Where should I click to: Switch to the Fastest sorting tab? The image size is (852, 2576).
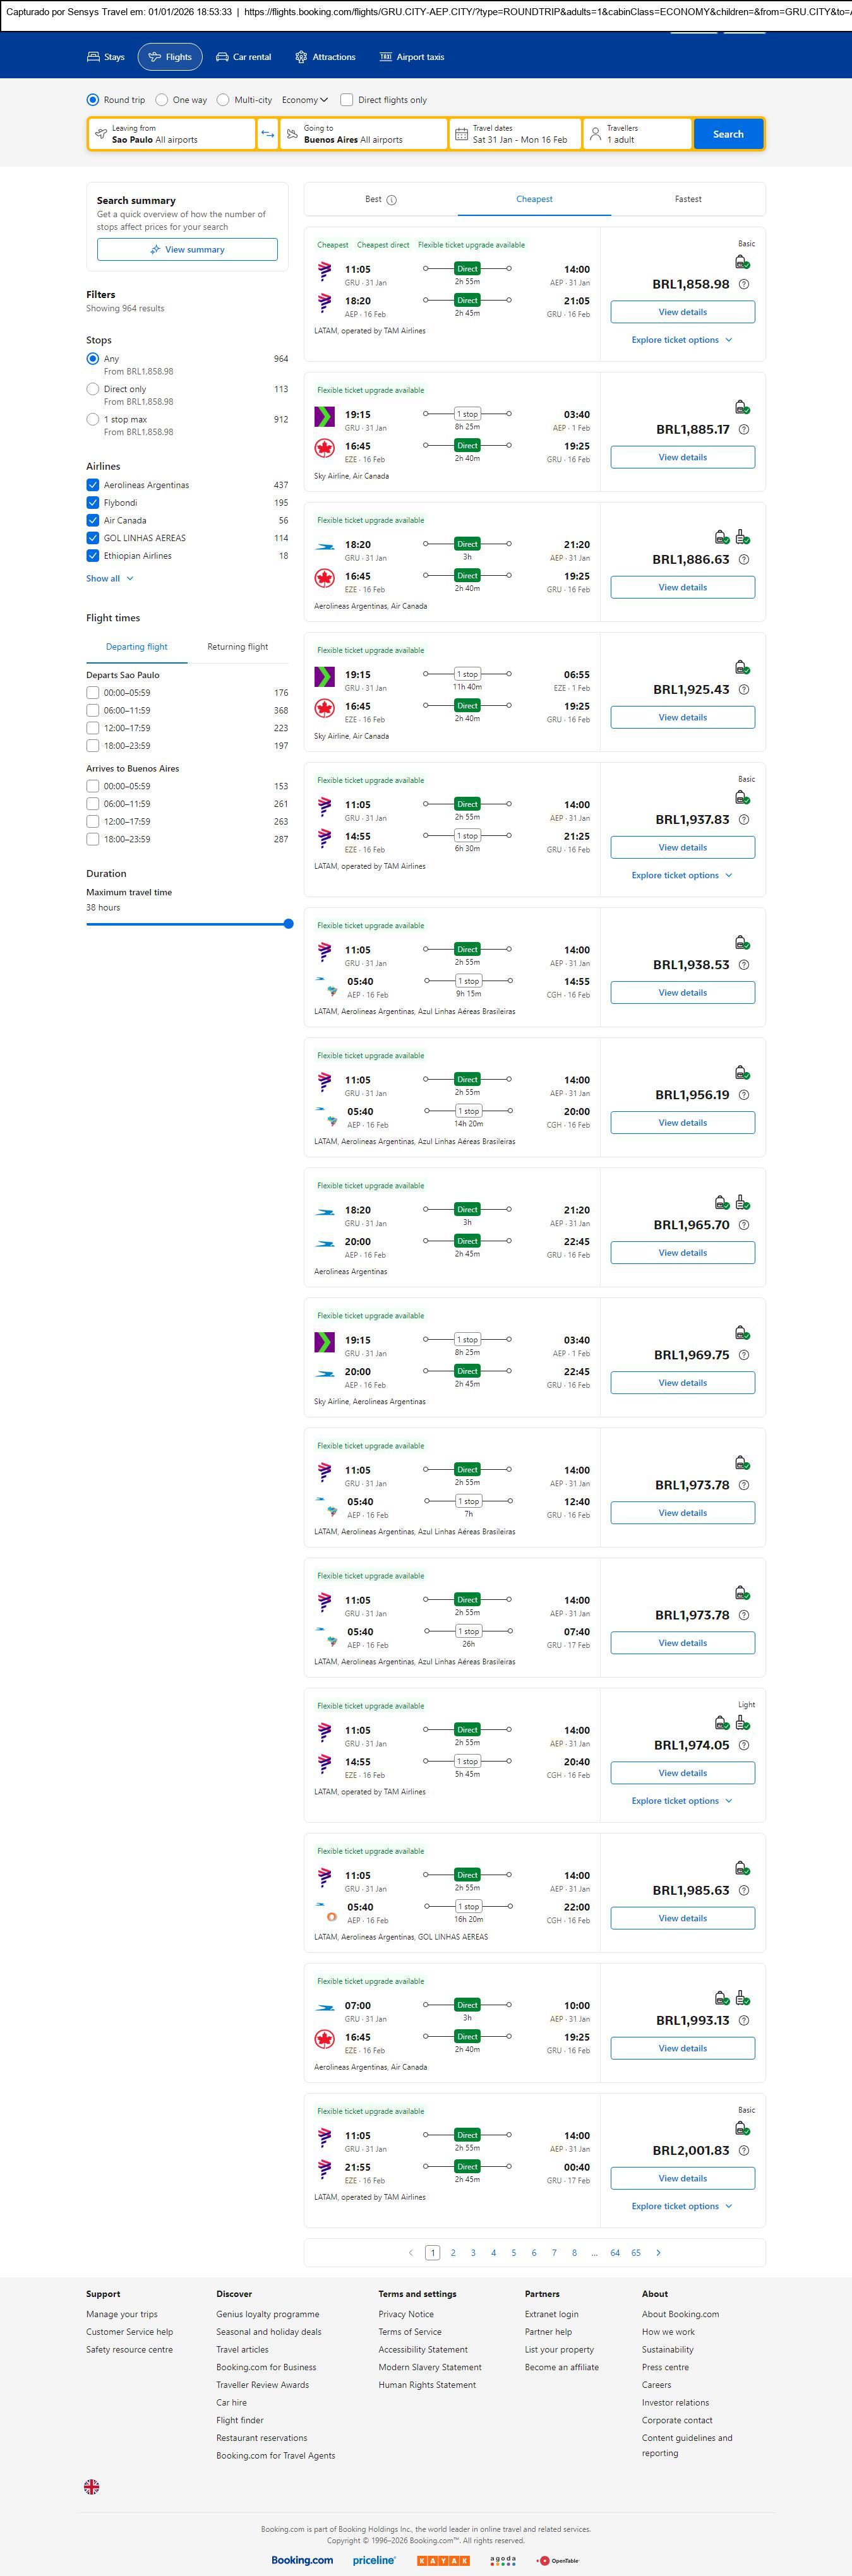687,199
